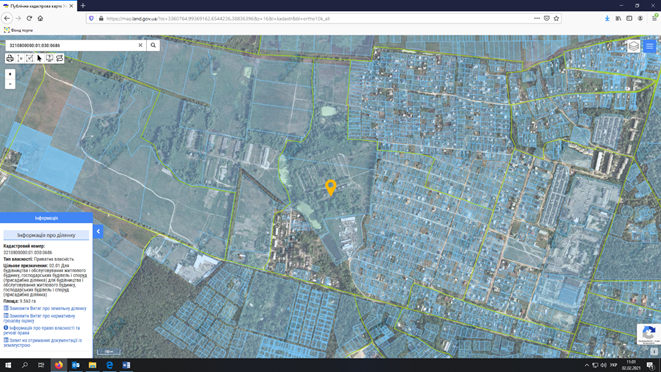Image resolution: width=661 pixels, height=372 pixels.
Task: Select the distance measurement tool
Action: pos(20,58)
